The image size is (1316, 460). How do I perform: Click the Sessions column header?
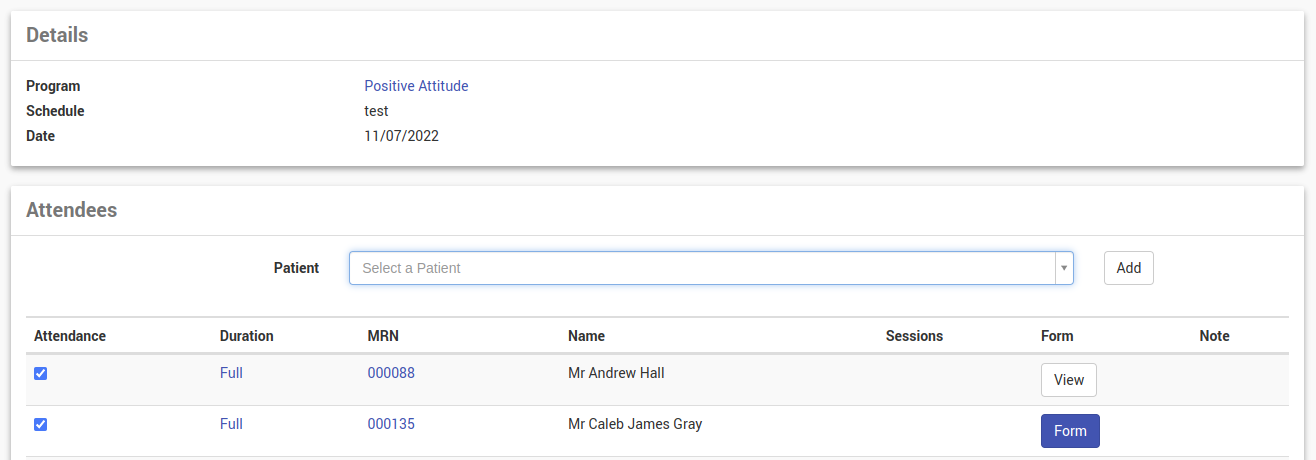pyautogui.click(x=914, y=336)
